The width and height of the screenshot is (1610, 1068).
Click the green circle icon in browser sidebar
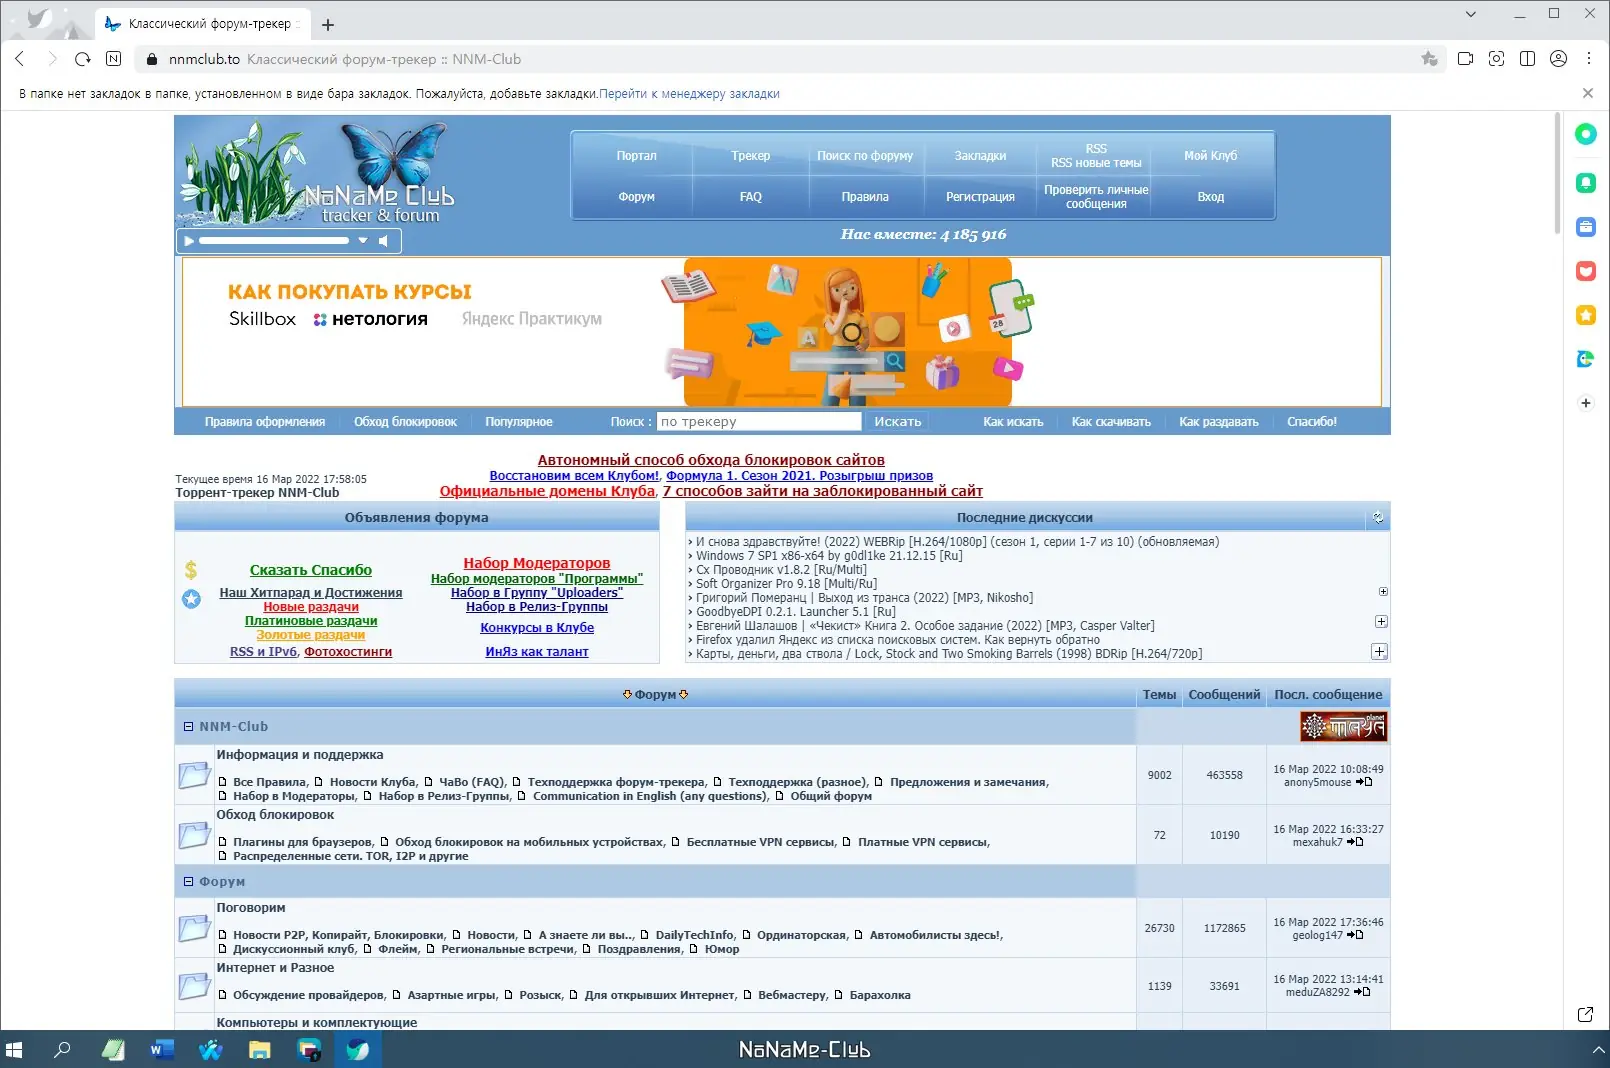[1586, 134]
